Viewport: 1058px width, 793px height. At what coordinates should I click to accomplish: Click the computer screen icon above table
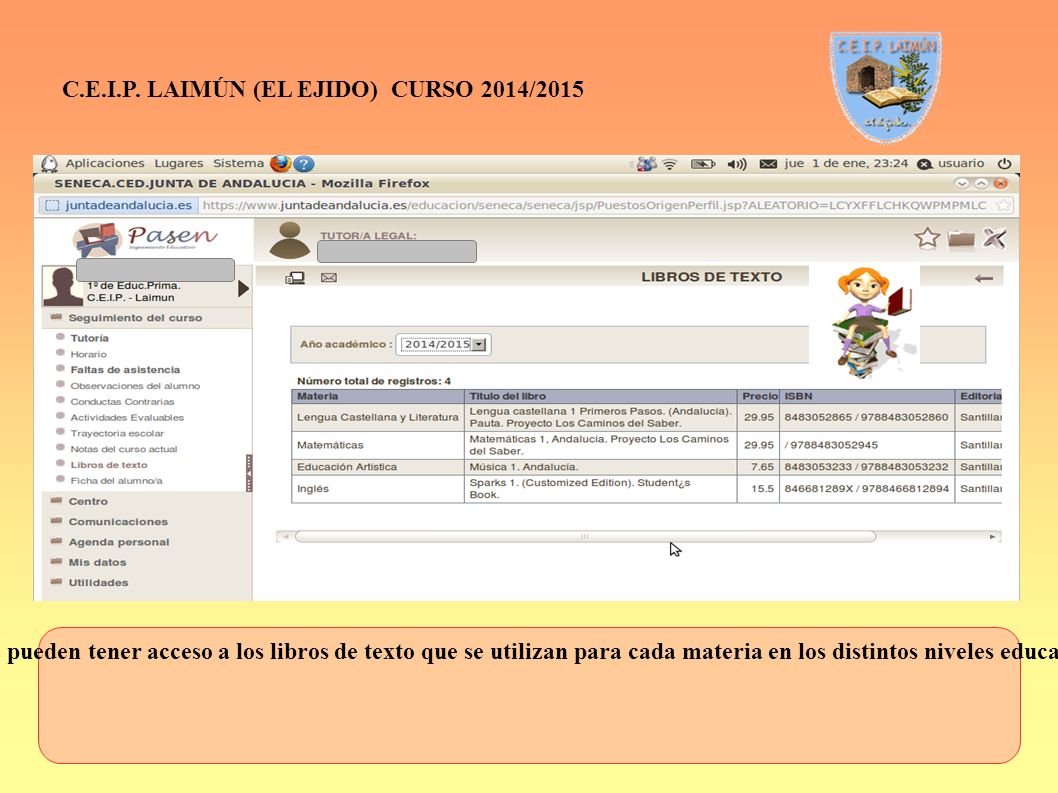point(295,277)
